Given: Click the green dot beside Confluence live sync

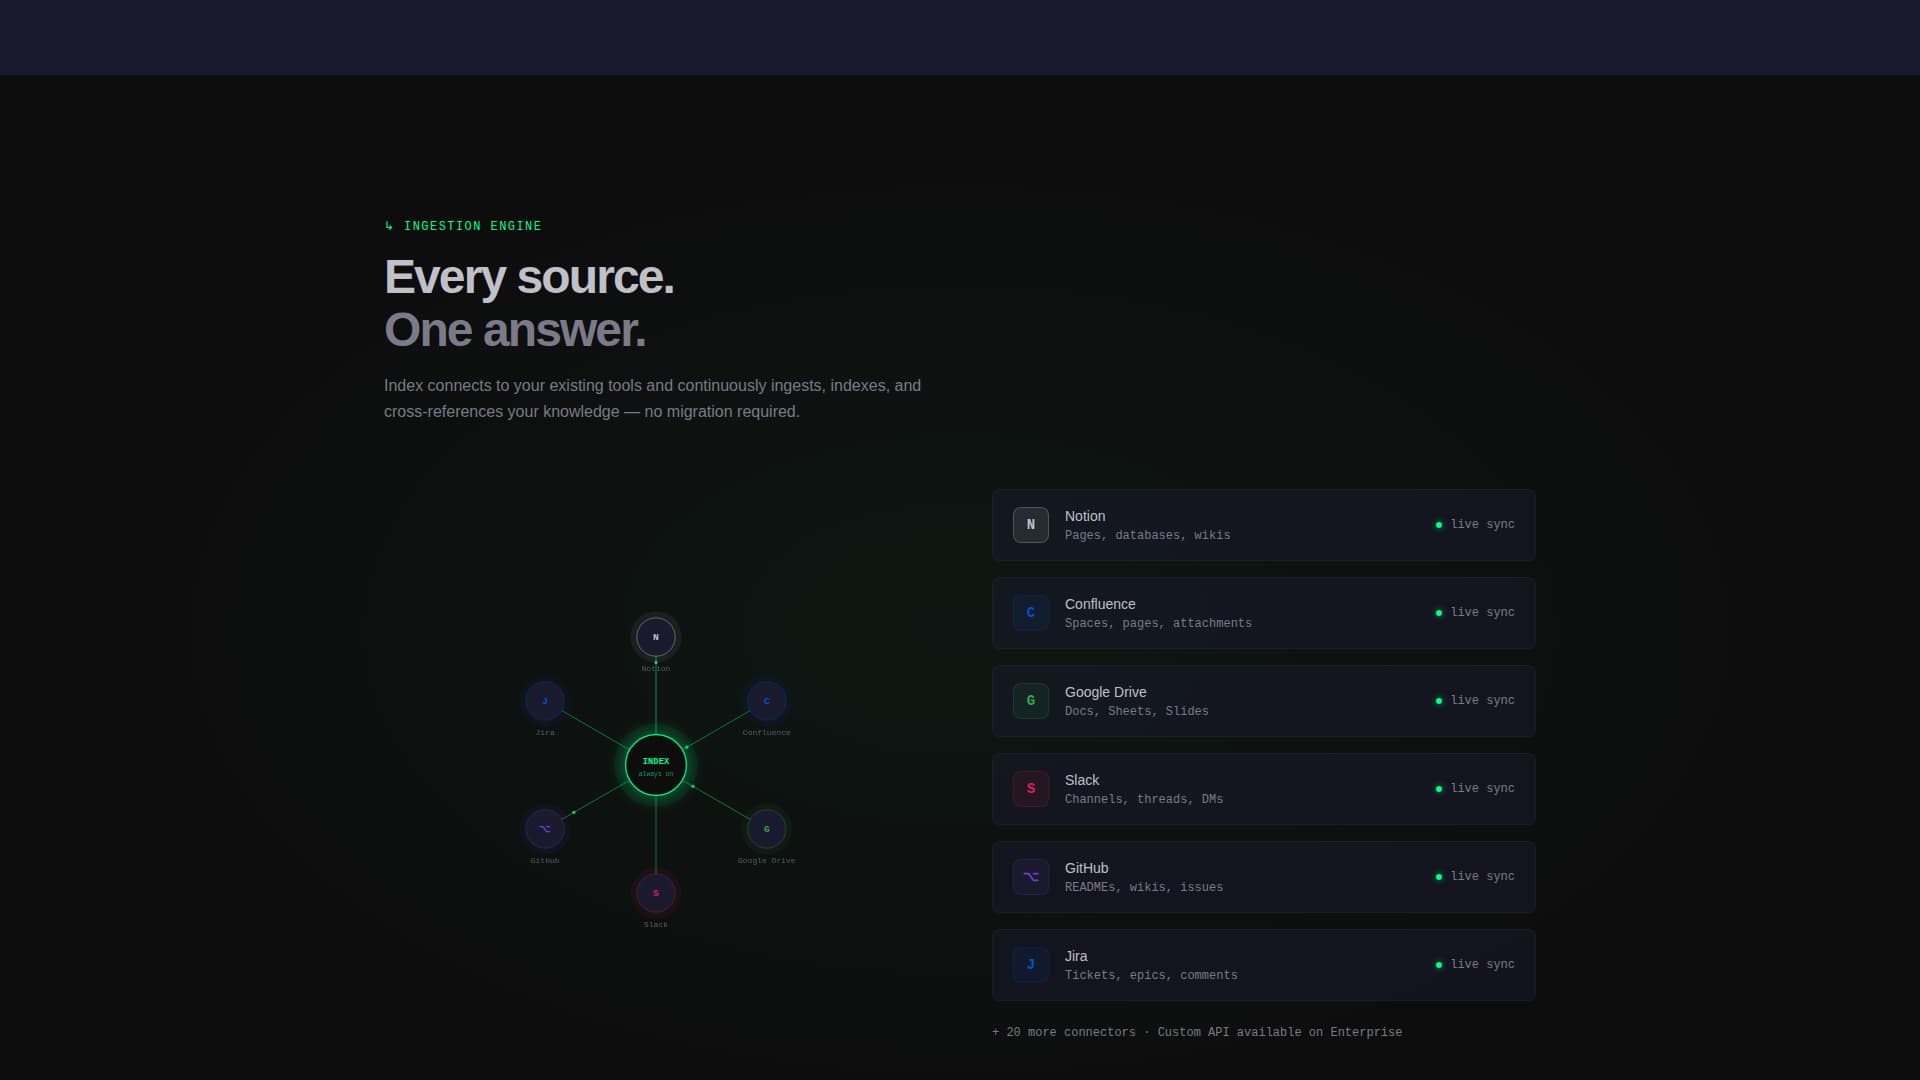Looking at the screenshot, I should click(1439, 613).
